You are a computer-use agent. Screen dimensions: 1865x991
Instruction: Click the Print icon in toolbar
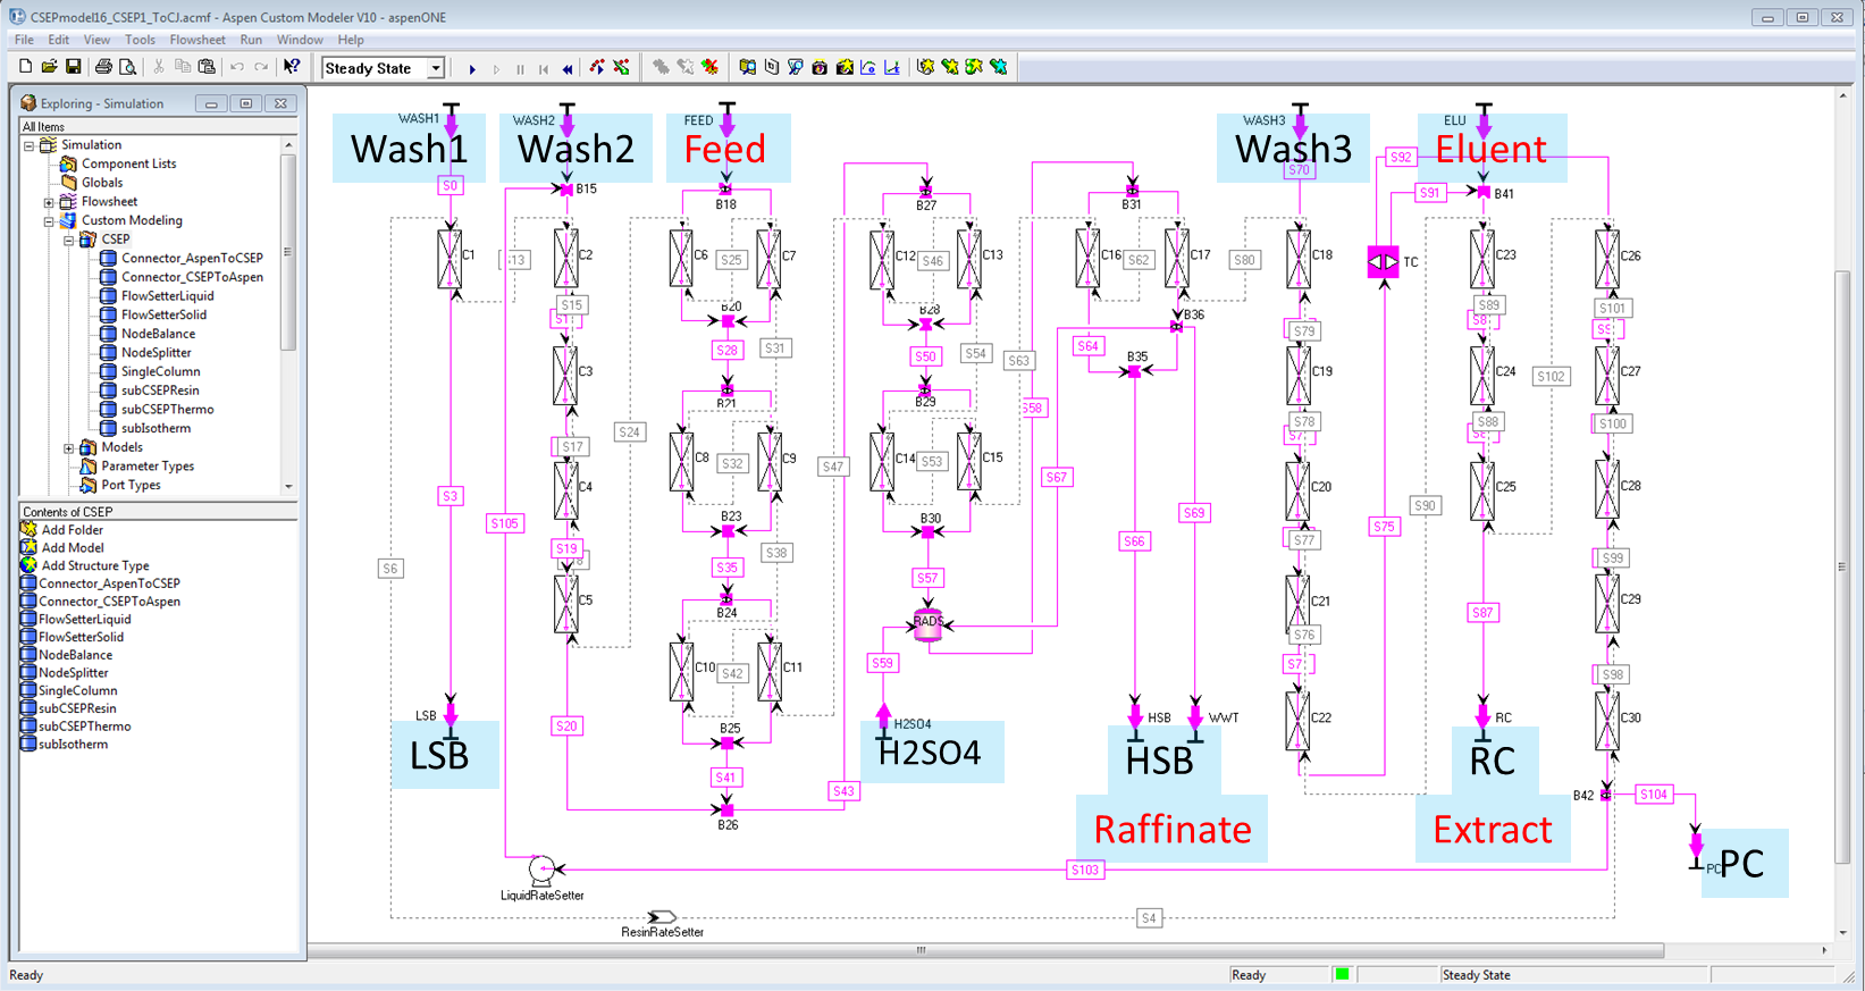coord(103,67)
